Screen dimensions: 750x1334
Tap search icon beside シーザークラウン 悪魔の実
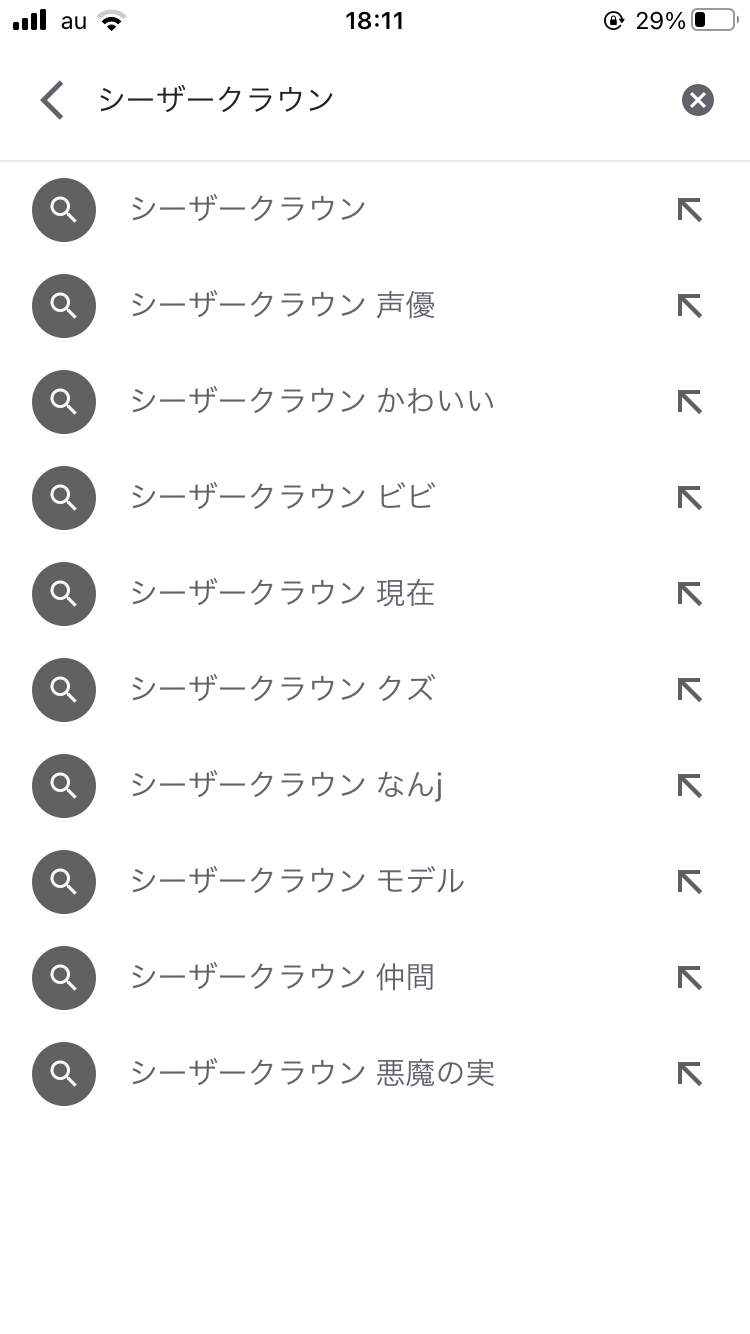pyautogui.click(x=64, y=1074)
